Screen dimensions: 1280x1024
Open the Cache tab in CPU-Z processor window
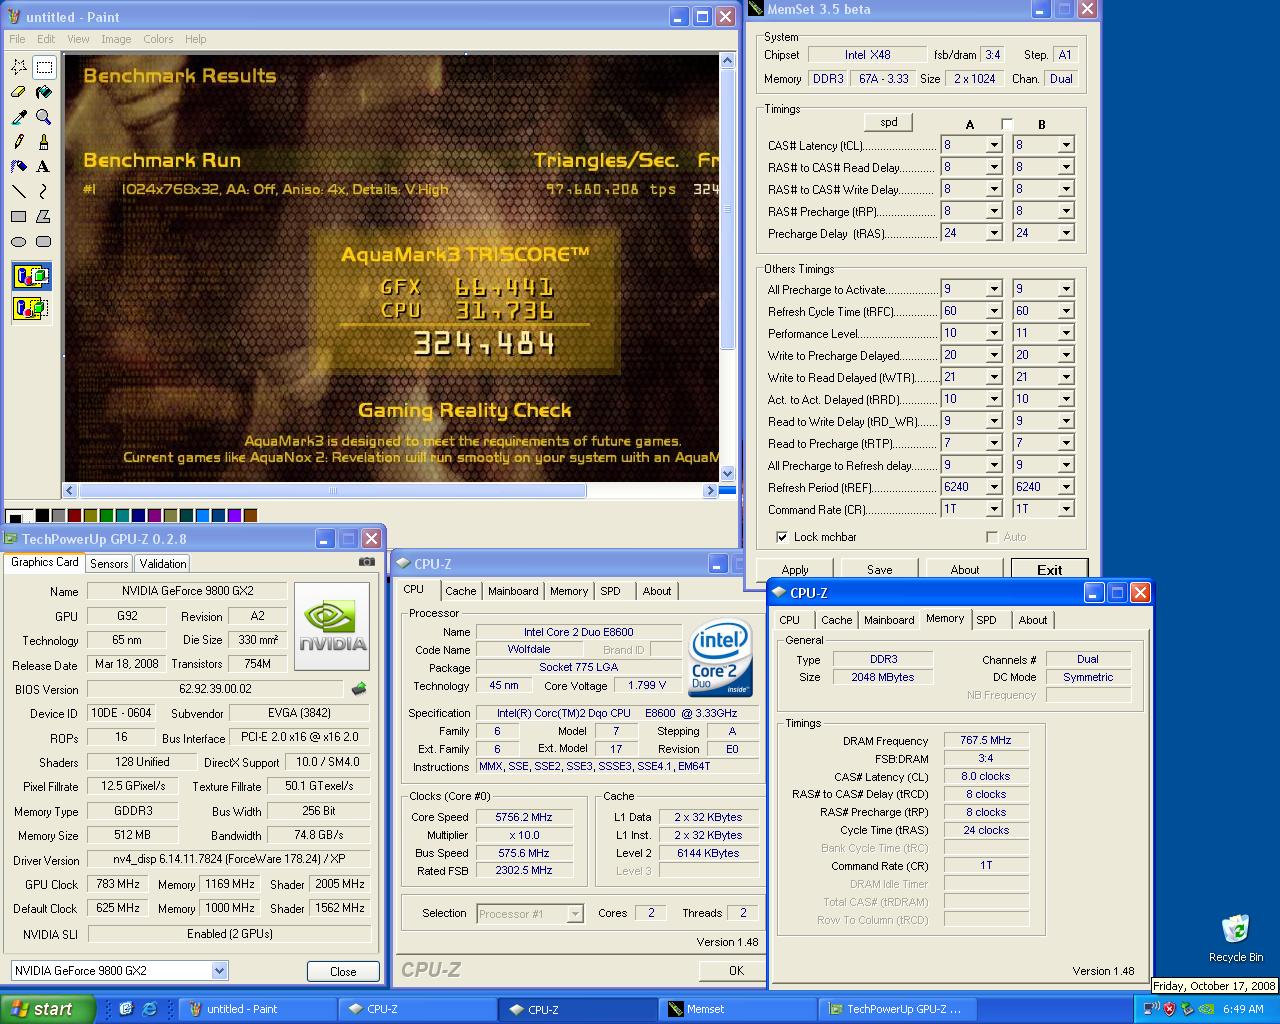click(x=461, y=591)
